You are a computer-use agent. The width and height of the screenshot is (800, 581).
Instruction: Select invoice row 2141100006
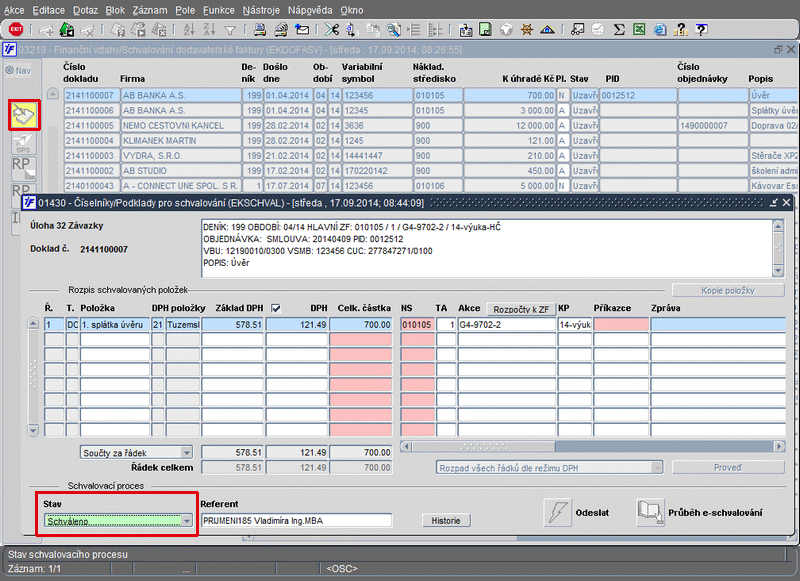click(x=431, y=110)
